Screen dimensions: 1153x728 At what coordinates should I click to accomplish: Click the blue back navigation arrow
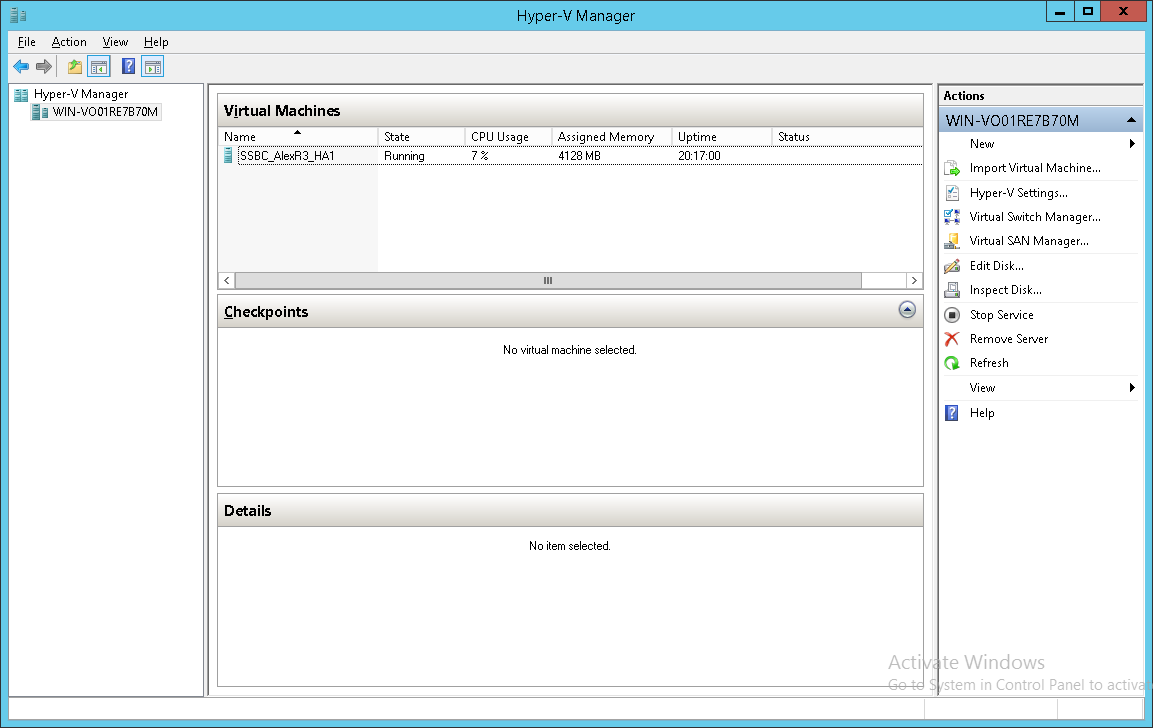[21, 66]
